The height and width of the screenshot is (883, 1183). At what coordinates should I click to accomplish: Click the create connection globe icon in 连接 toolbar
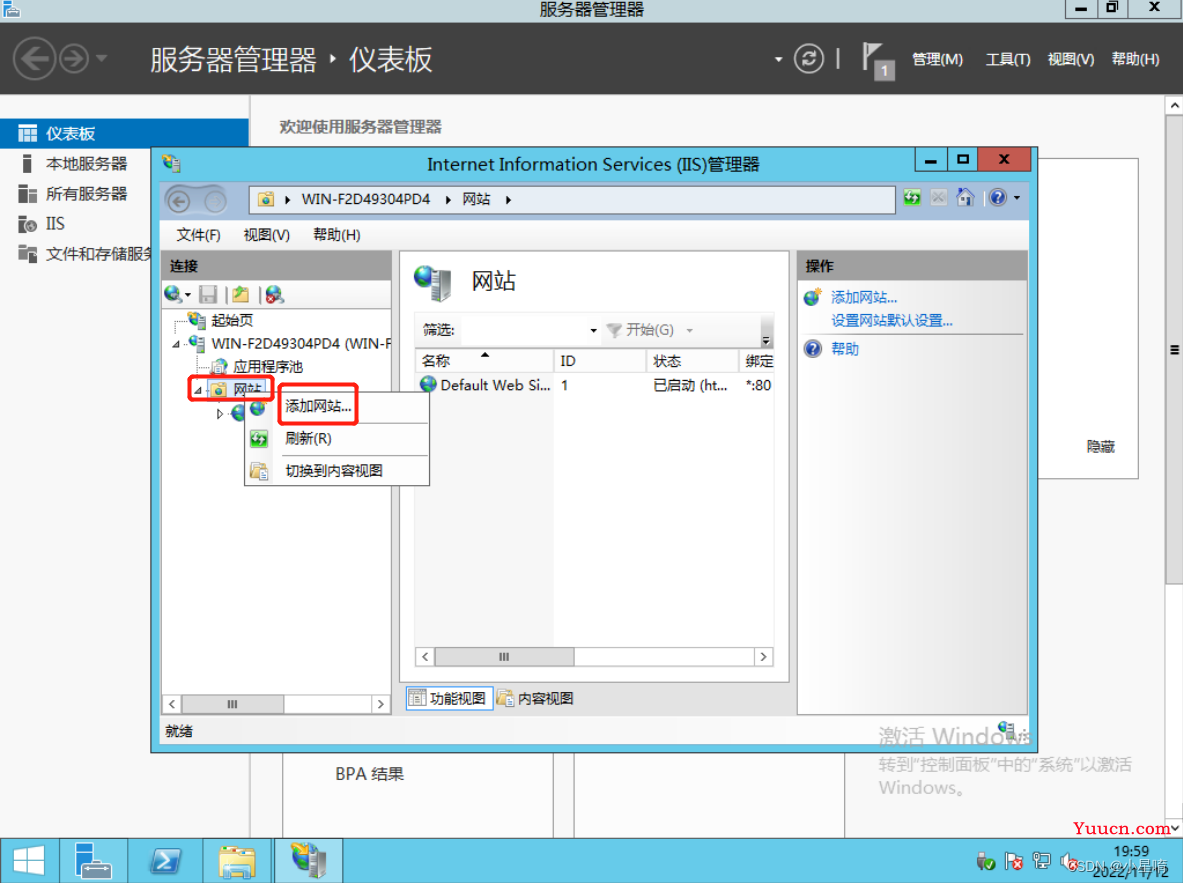click(173, 294)
